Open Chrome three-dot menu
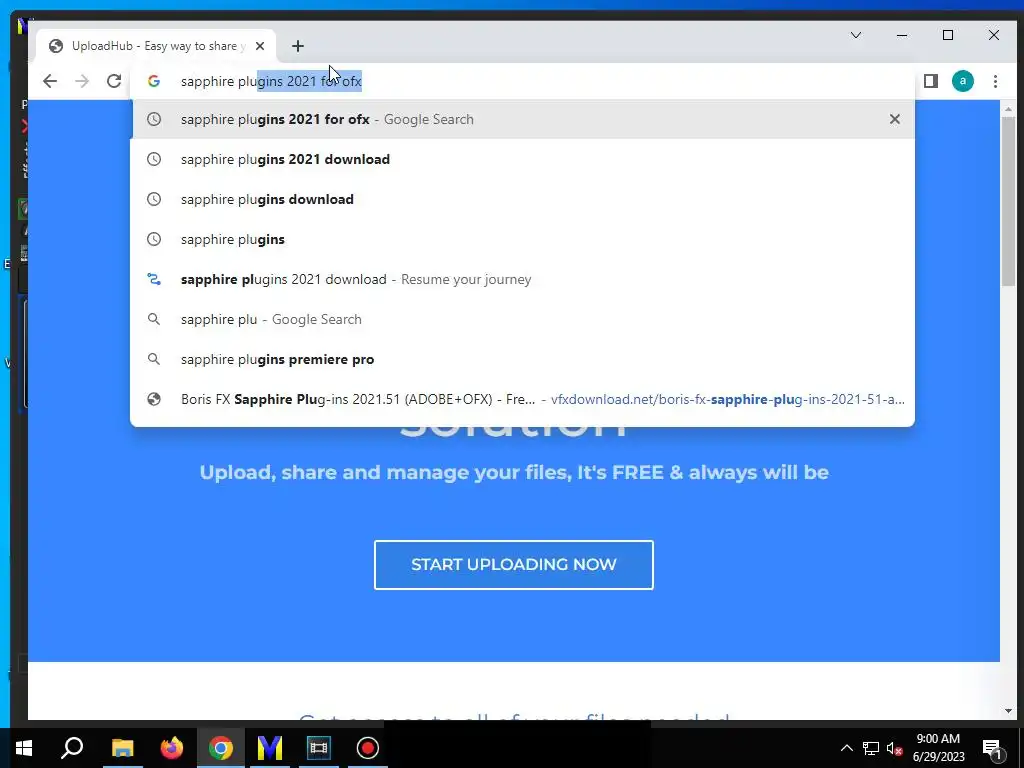Viewport: 1024px width, 768px height. click(995, 81)
